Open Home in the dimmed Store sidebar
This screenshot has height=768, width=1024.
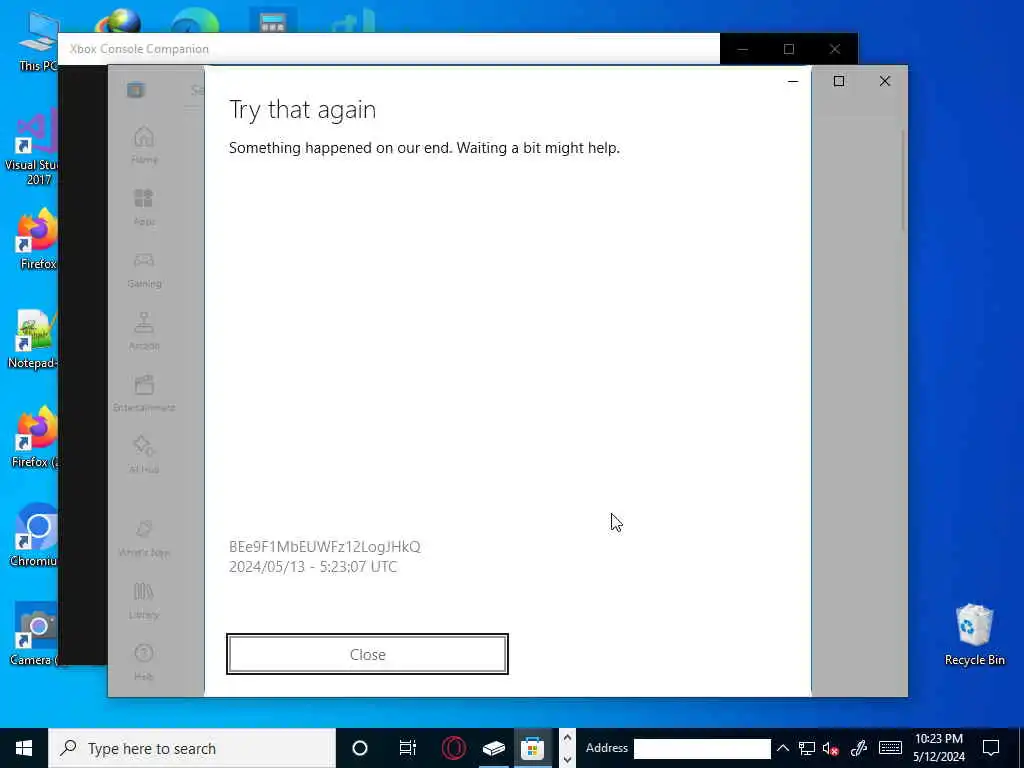(x=144, y=146)
